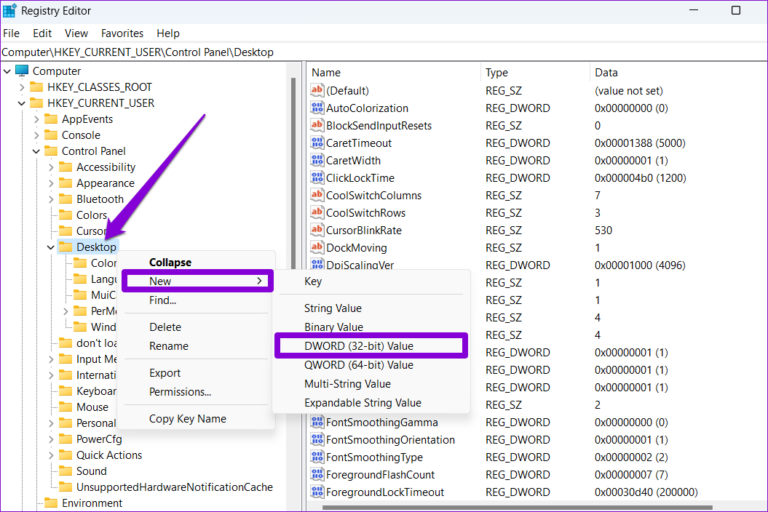Click the folder icon next to Accessibility

66,167
